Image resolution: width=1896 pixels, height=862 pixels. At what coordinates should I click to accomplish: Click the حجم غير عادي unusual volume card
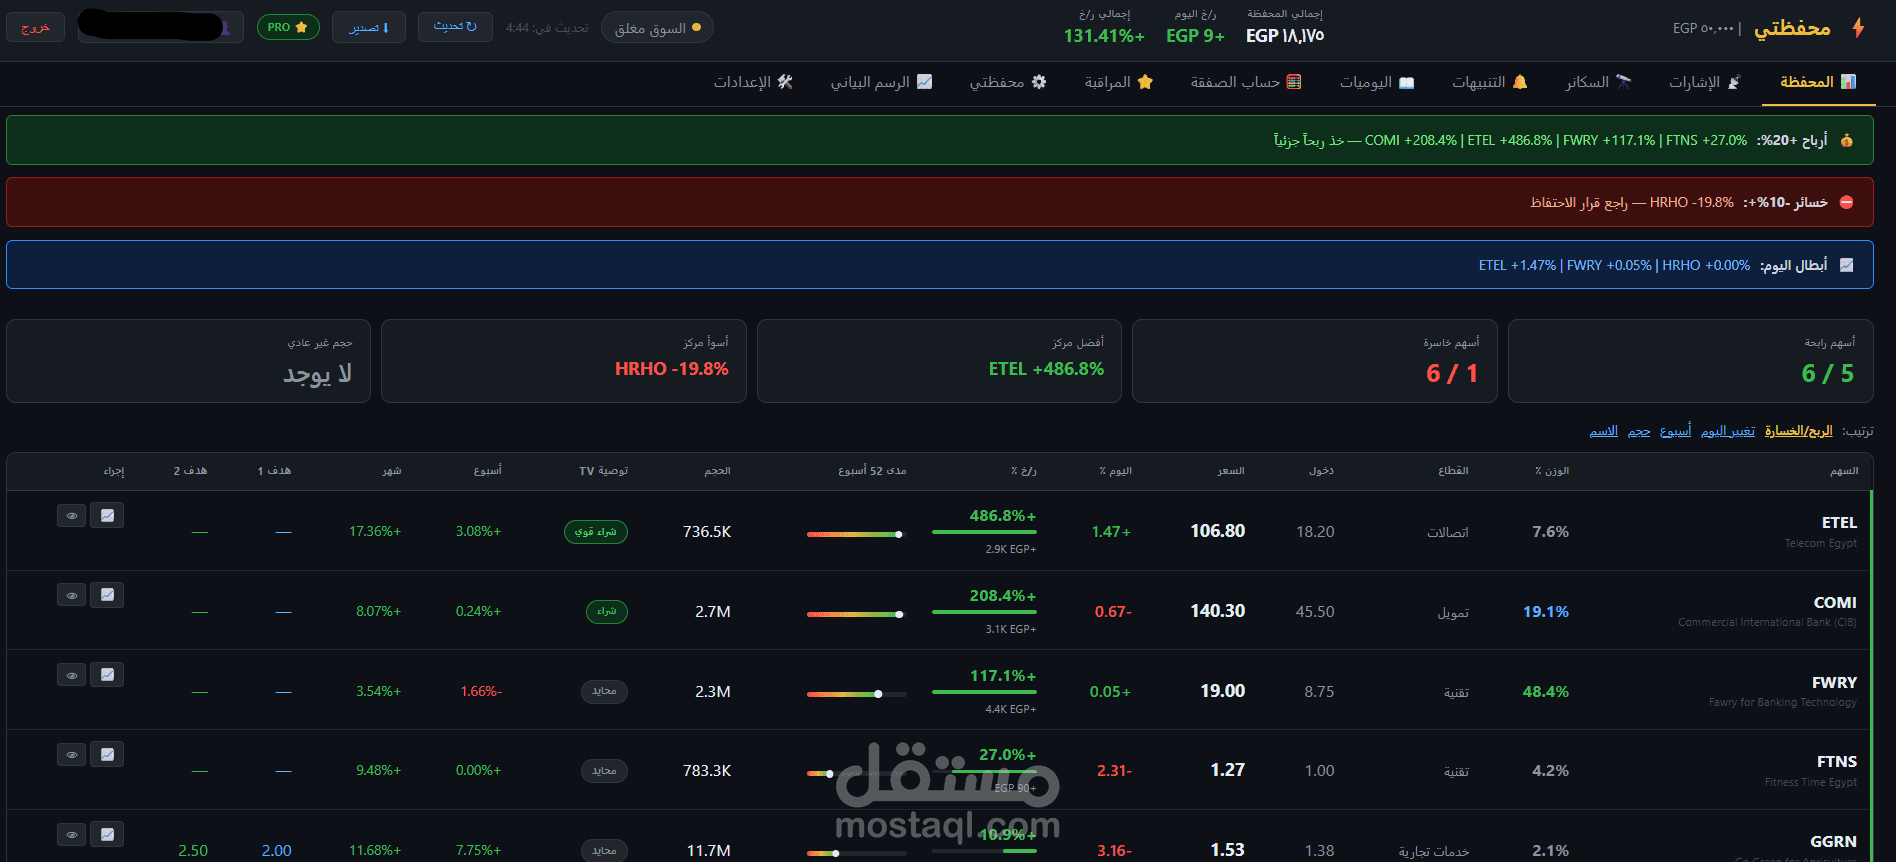pos(188,361)
